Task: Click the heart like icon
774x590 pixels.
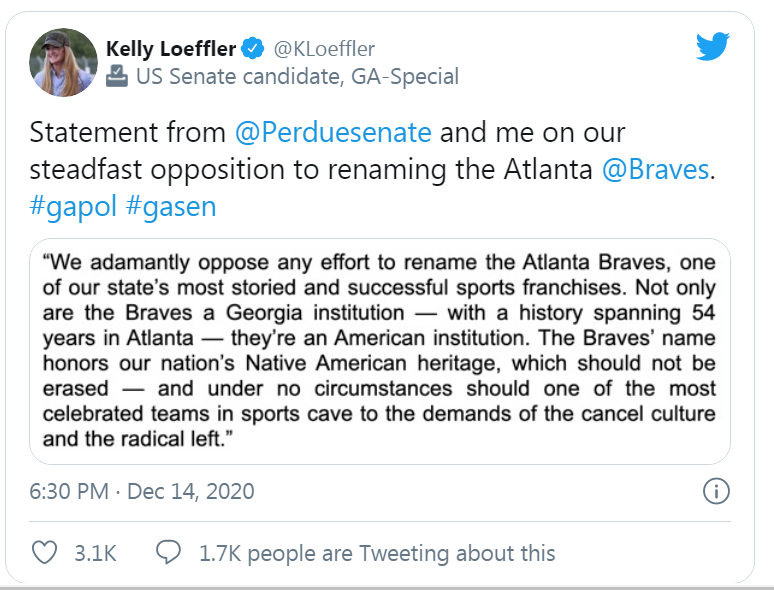Action: tap(44, 552)
